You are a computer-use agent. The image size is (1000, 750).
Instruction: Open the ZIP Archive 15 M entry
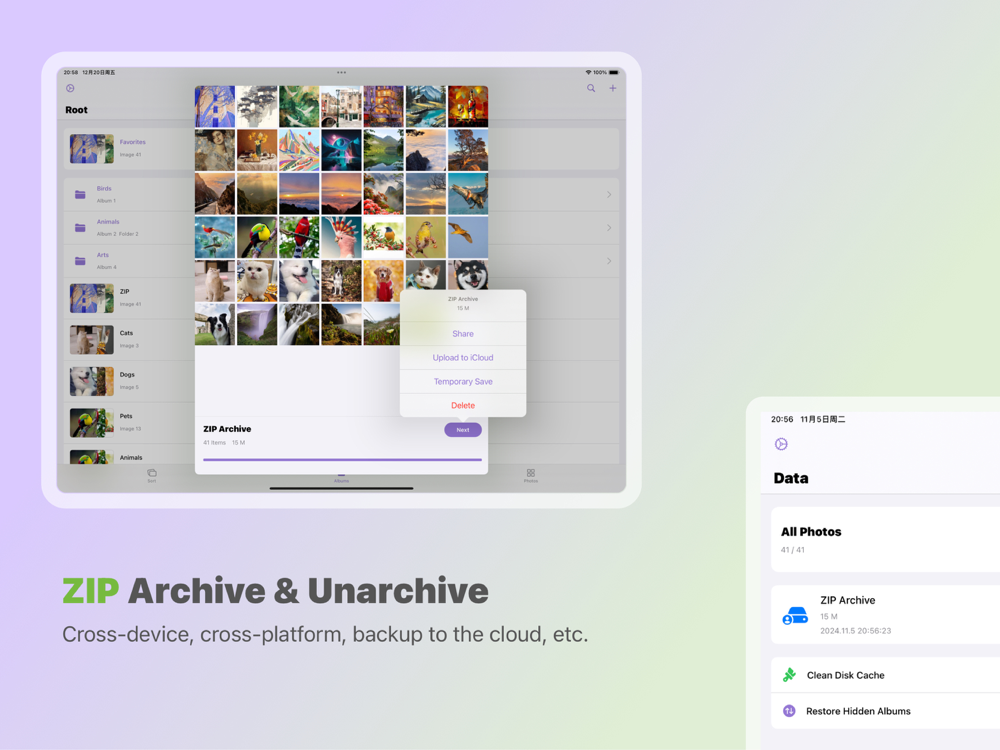tap(885, 615)
